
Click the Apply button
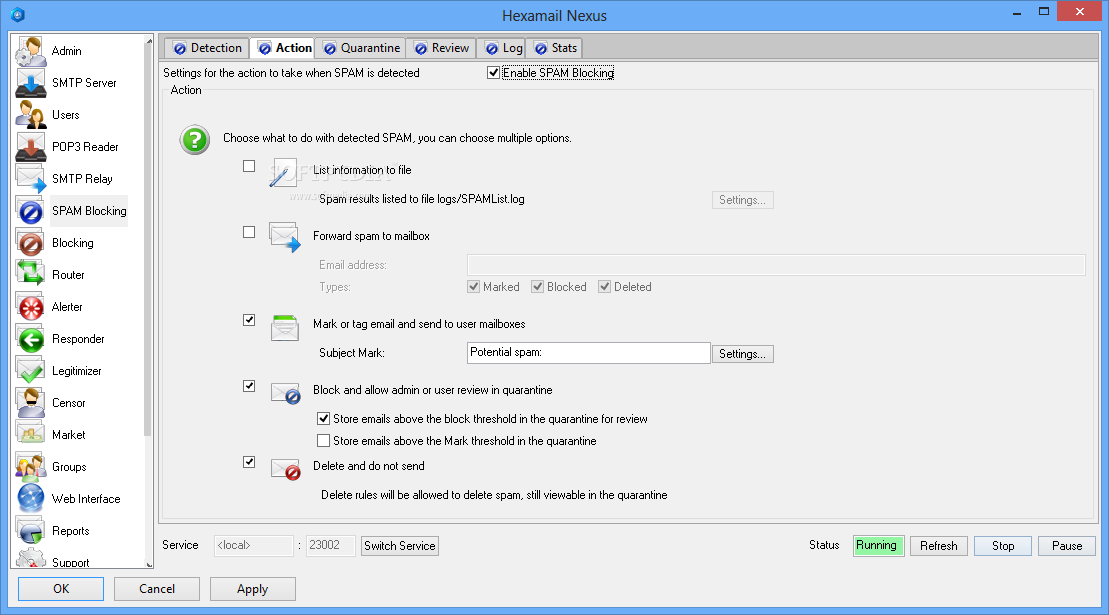point(252,589)
